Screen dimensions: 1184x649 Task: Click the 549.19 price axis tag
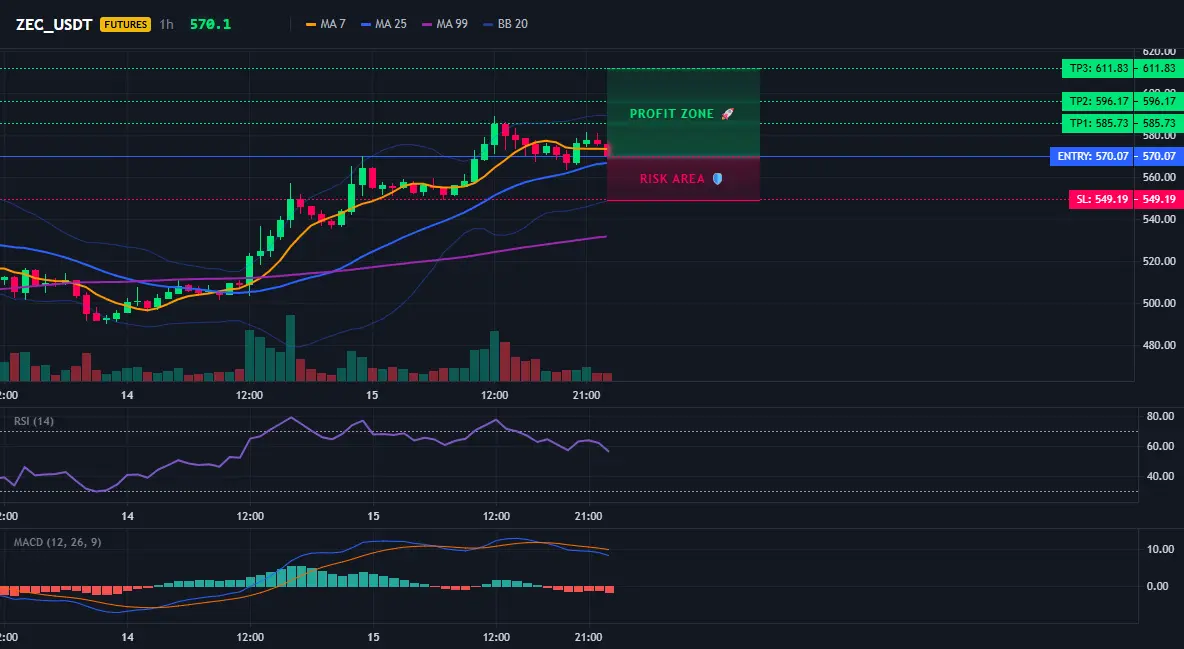(1159, 199)
